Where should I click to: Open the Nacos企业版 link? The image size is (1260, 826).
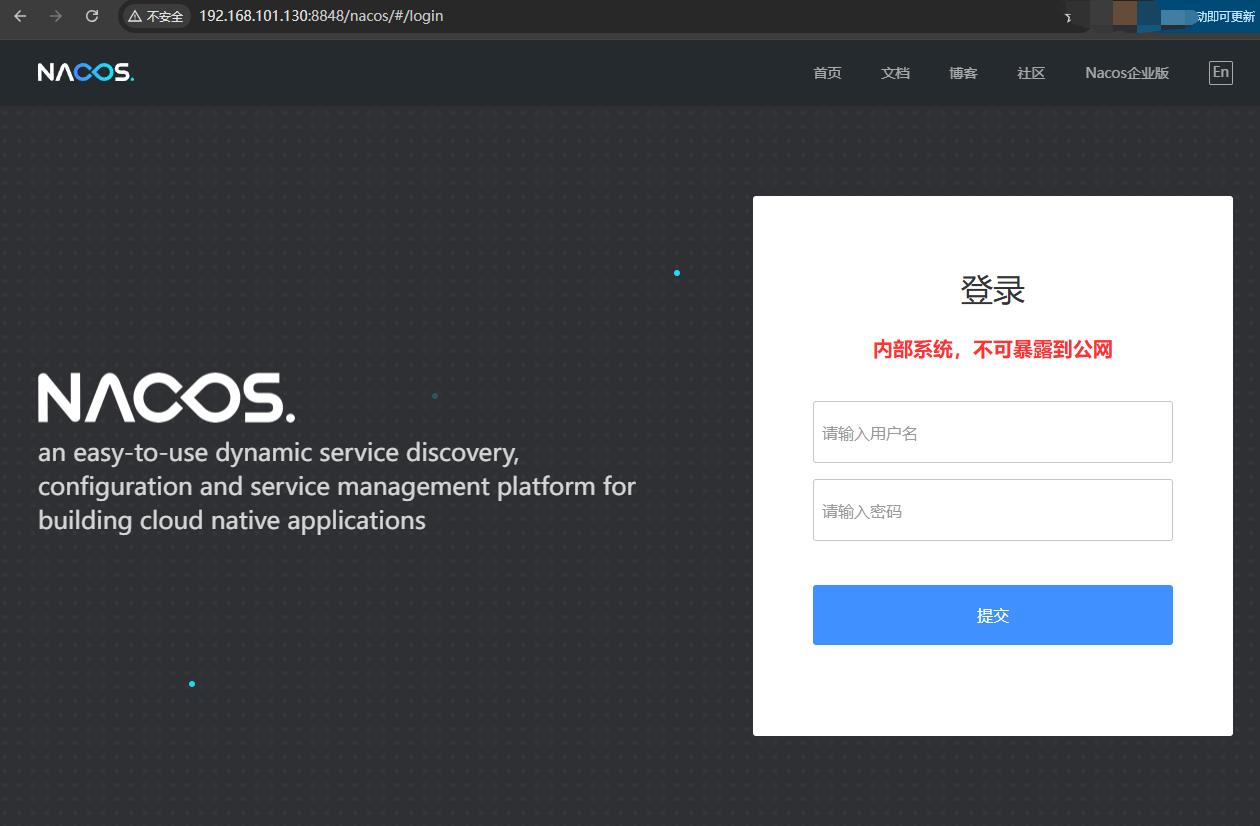pyautogui.click(x=1127, y=72)
